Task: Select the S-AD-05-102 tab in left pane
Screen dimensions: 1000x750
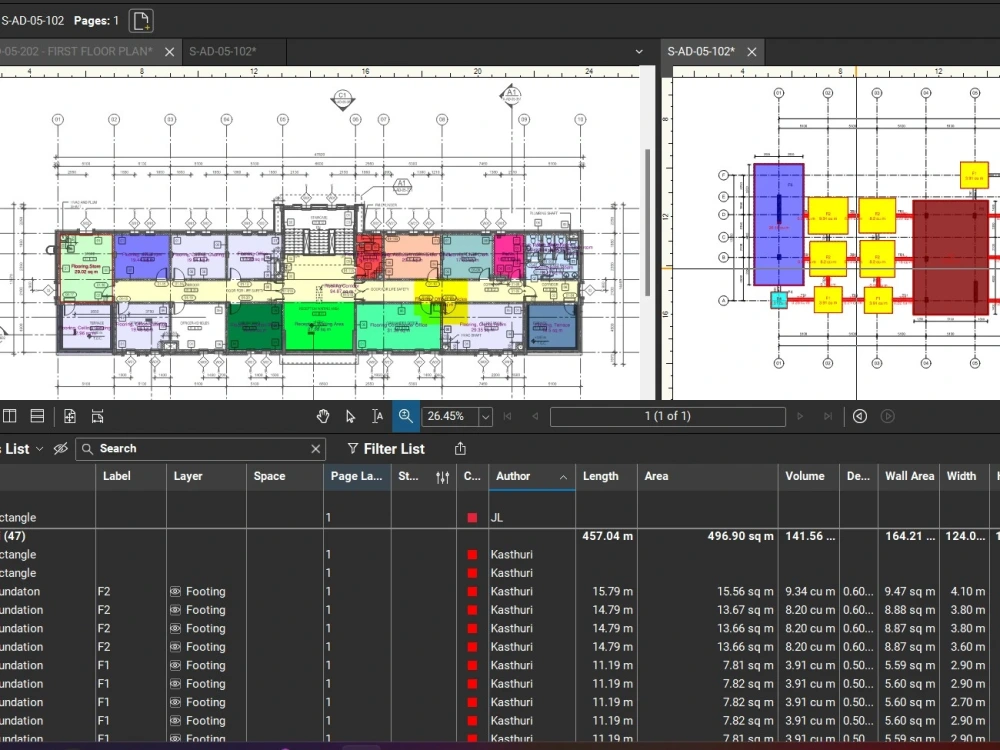Action: [223, 52]
